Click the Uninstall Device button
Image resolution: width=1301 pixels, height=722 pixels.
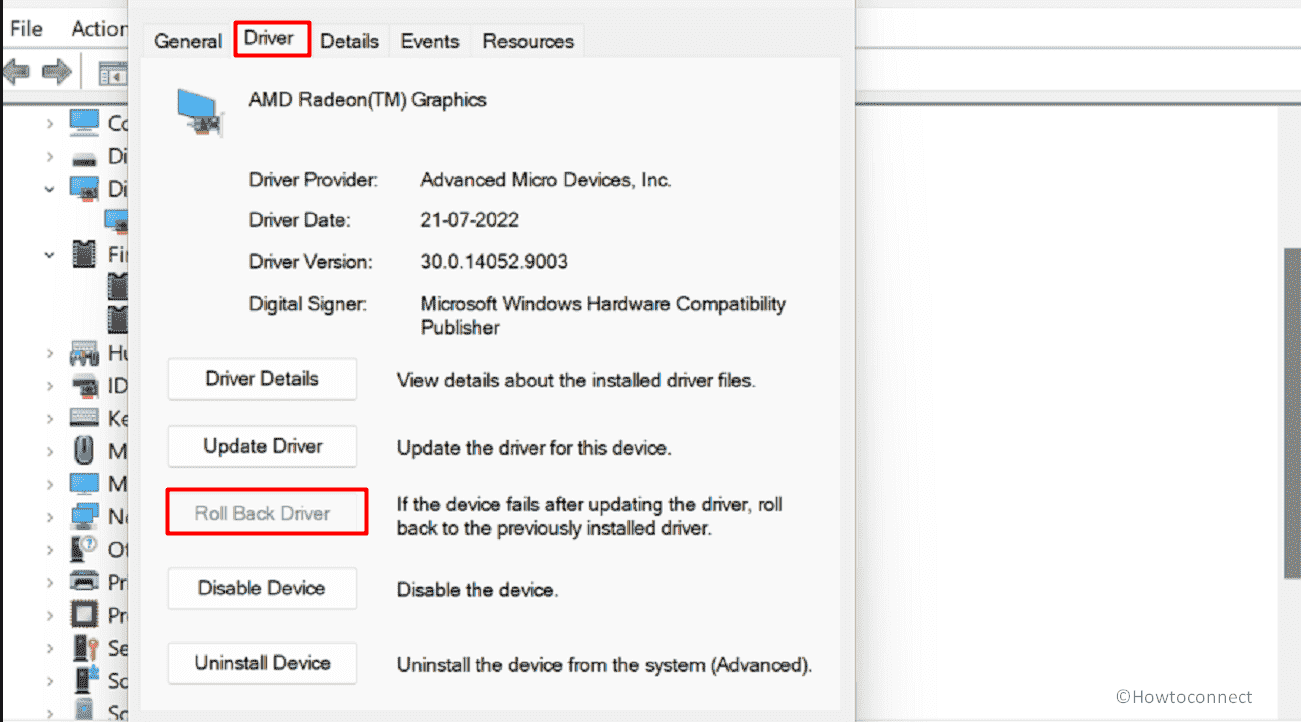click(262, 663)
